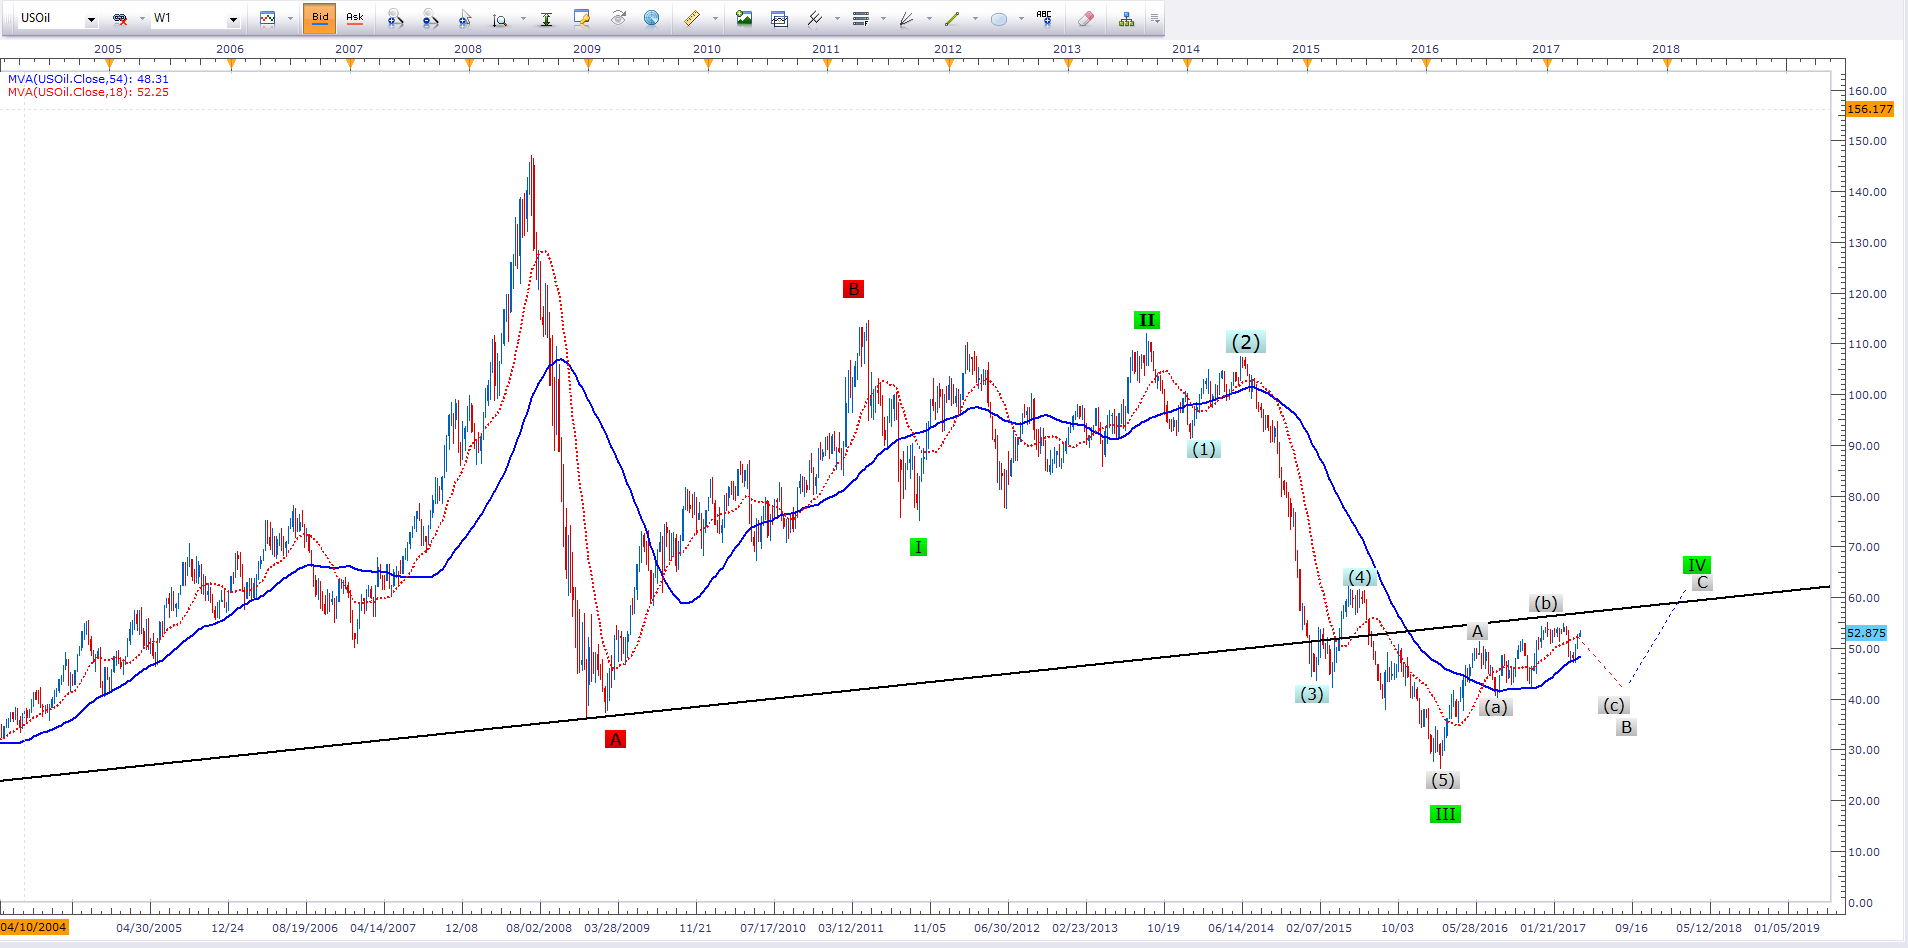
Task: Open the USOil symbol dropdown
Action: (x=91, y=19)
